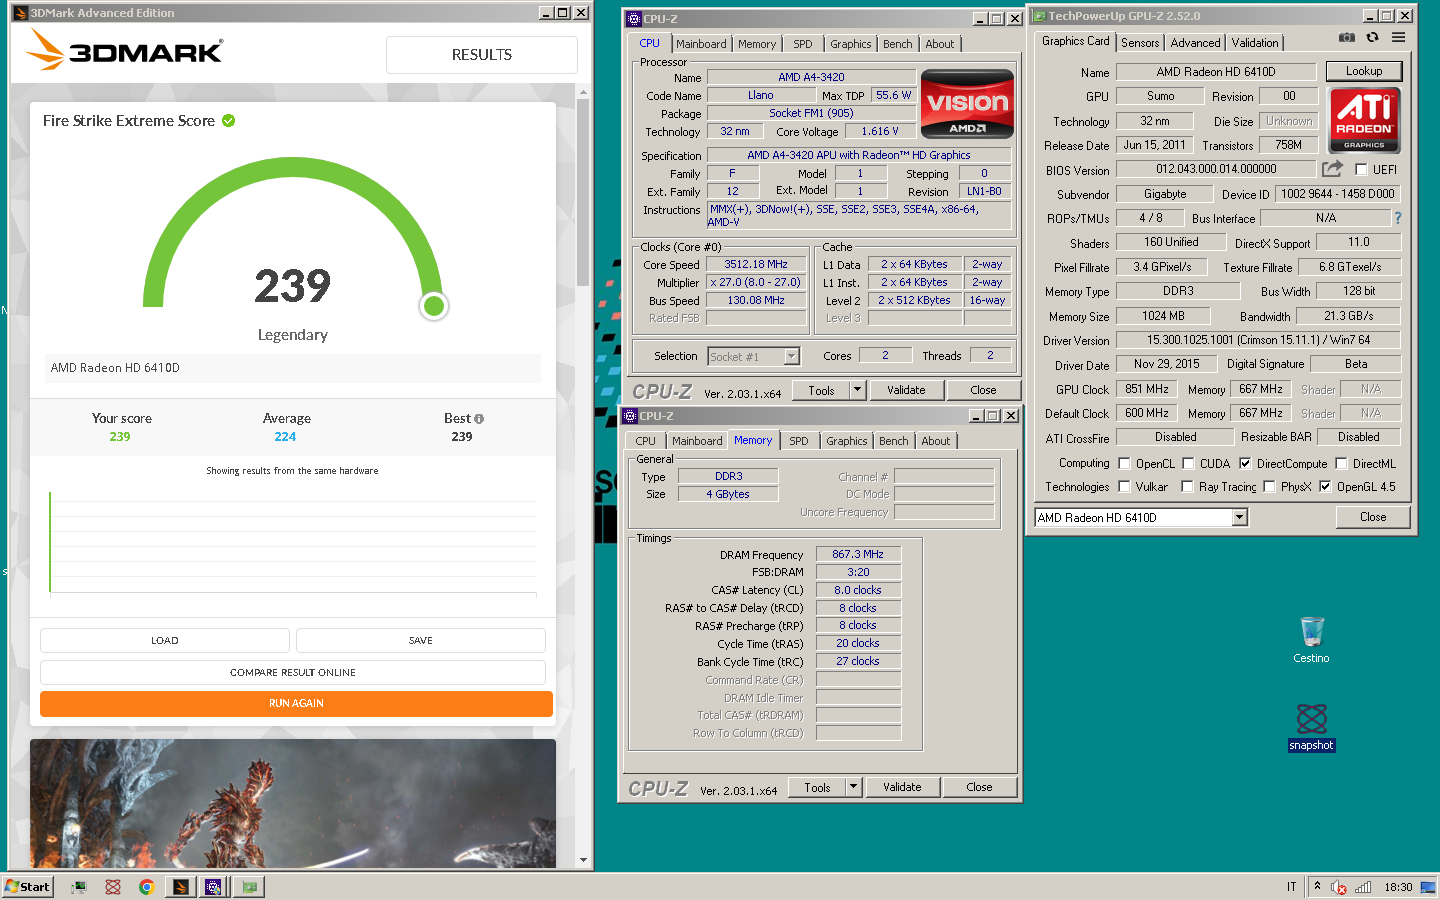Screen dimensions: 1440x900
Task: Open the GPU-Z hamburger menu
Action: tap(1398, 37)
